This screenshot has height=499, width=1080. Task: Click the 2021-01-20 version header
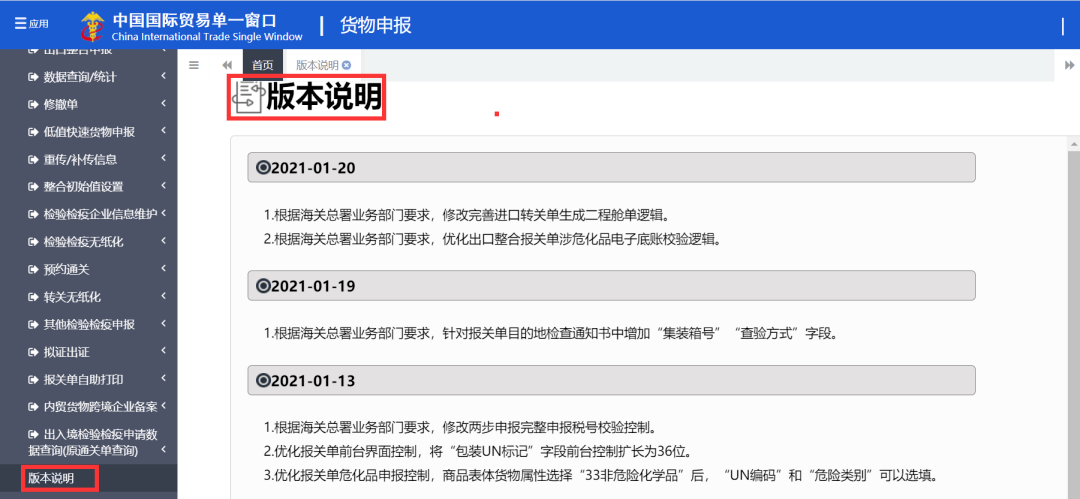611,167
